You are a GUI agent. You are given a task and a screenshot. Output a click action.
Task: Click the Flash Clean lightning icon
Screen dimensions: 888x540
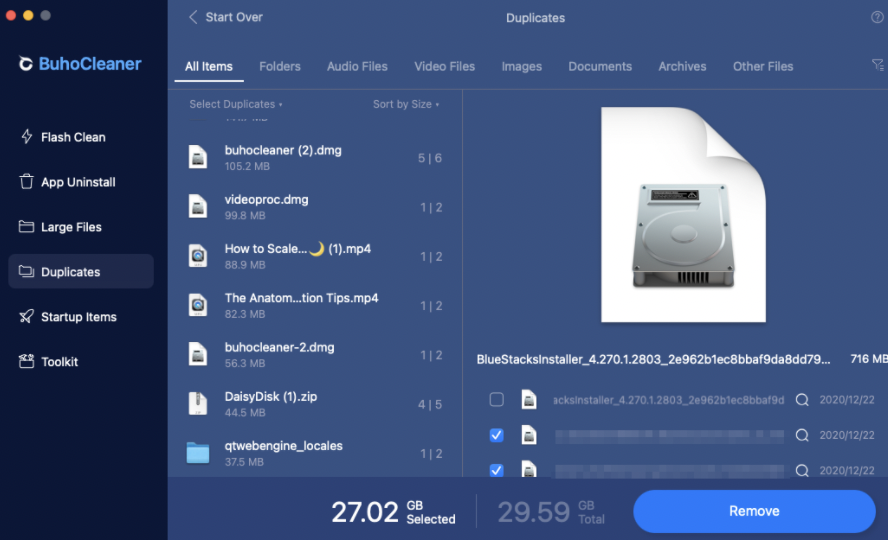[x=27, y=136]
